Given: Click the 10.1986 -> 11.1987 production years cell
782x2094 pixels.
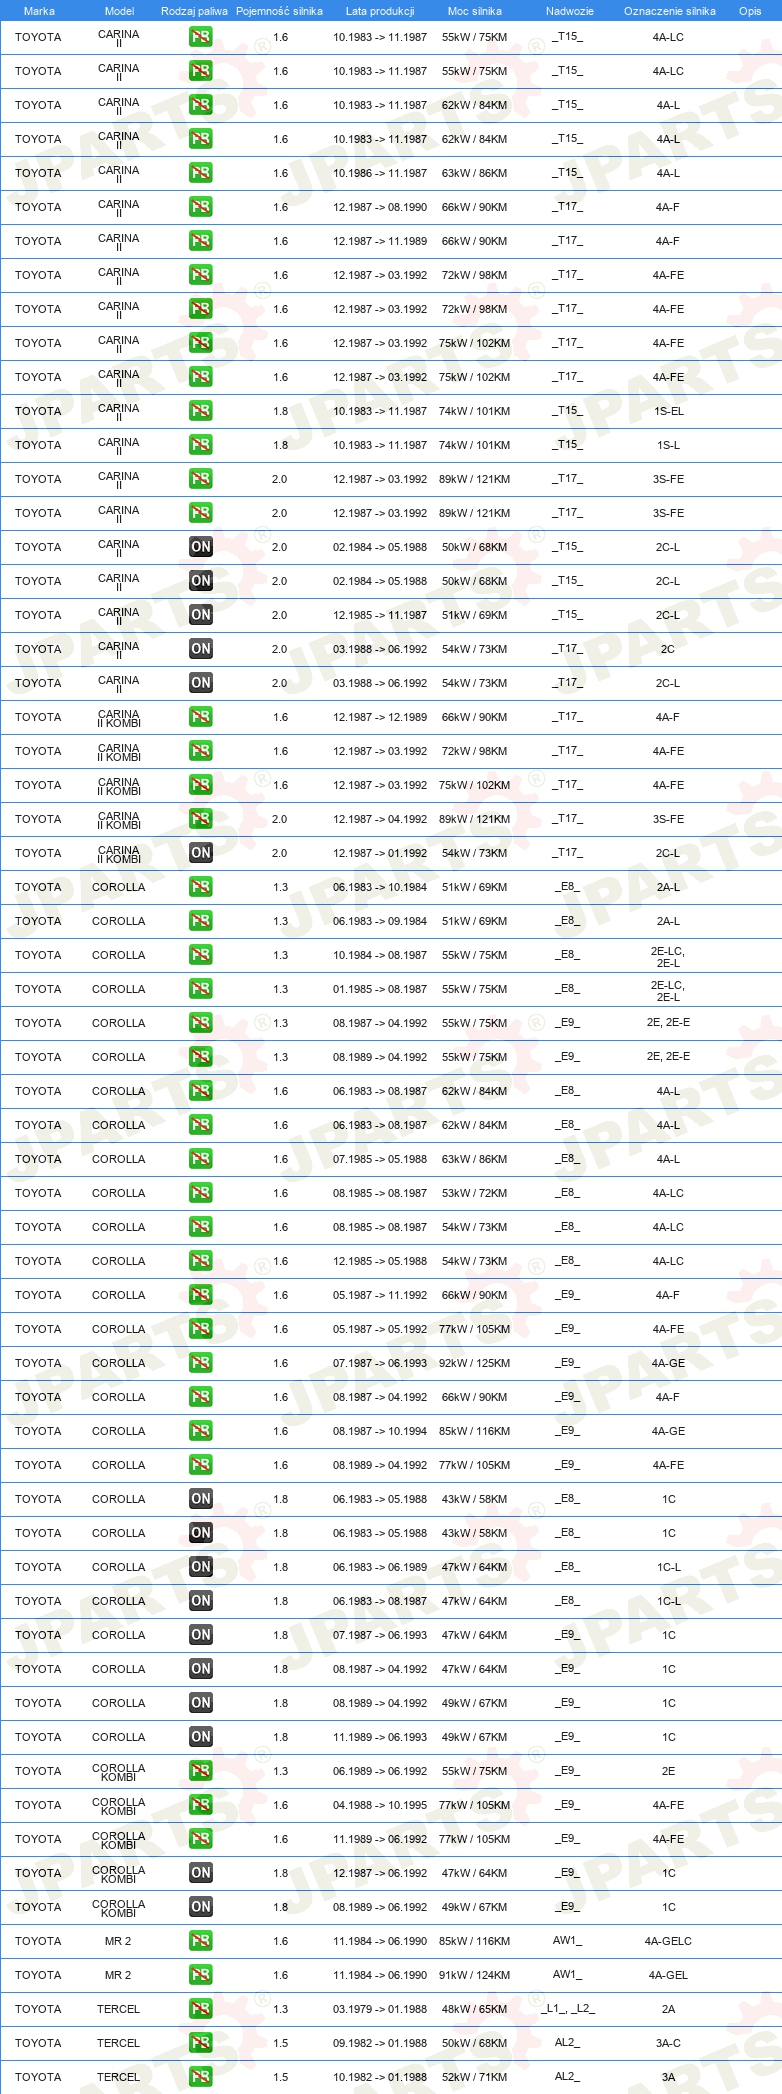Looking at the screenshot, I should 380,173.
